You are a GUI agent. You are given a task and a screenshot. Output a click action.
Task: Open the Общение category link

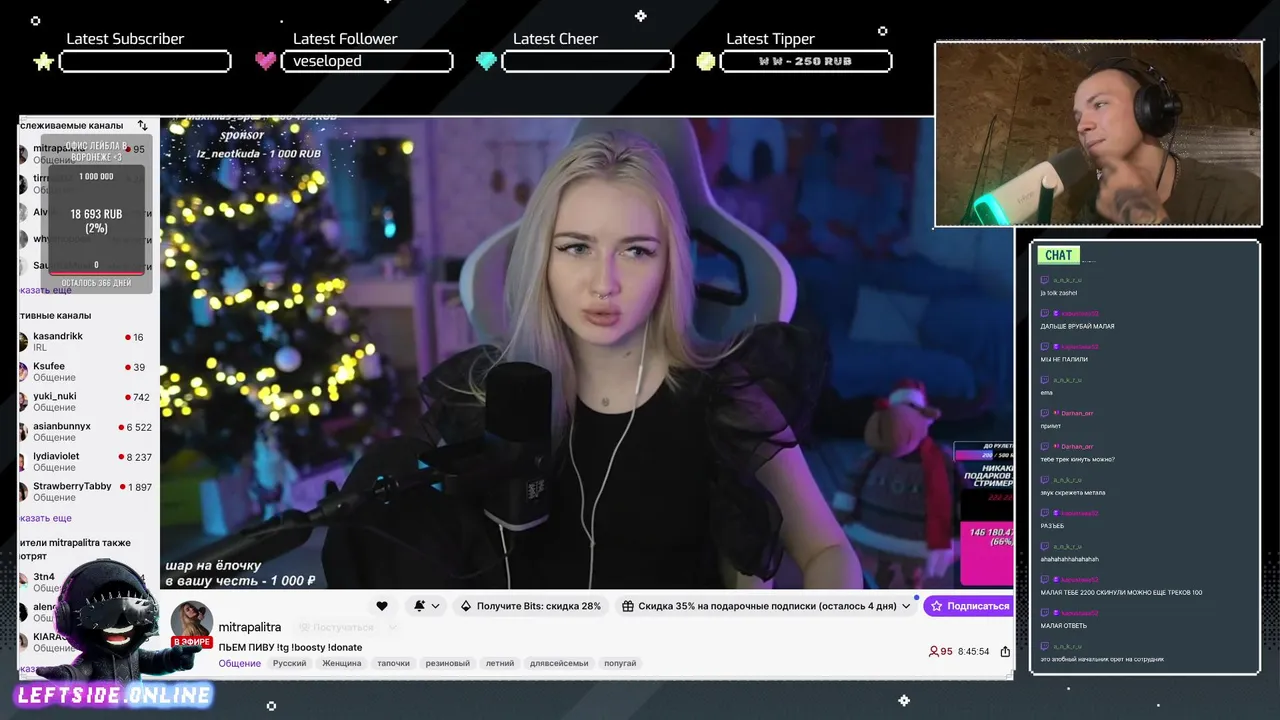pyautogui.click(x=240, y=663)
